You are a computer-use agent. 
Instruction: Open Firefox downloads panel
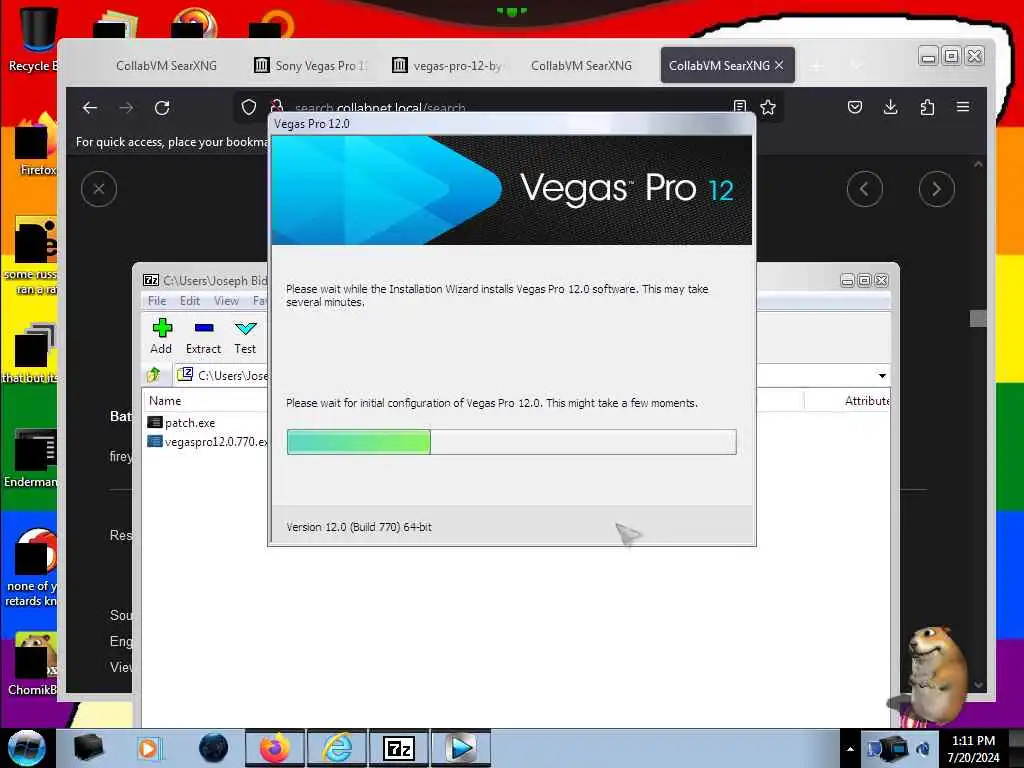[x=890, y=107]
